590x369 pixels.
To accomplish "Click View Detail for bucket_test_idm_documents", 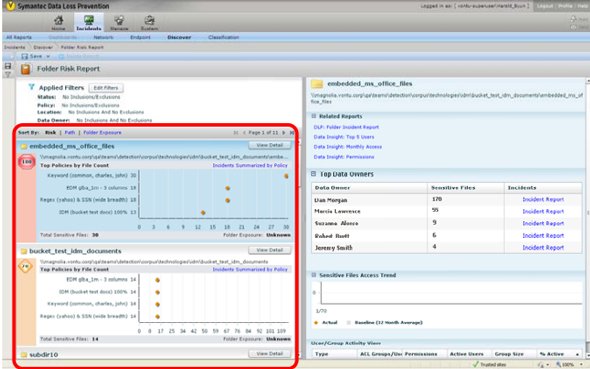I will pos(269,250).
